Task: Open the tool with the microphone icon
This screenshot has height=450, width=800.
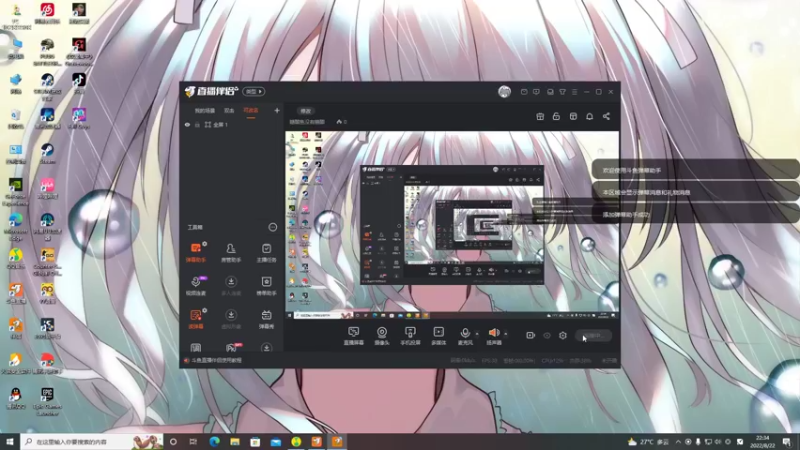Action: pos(196,286)
